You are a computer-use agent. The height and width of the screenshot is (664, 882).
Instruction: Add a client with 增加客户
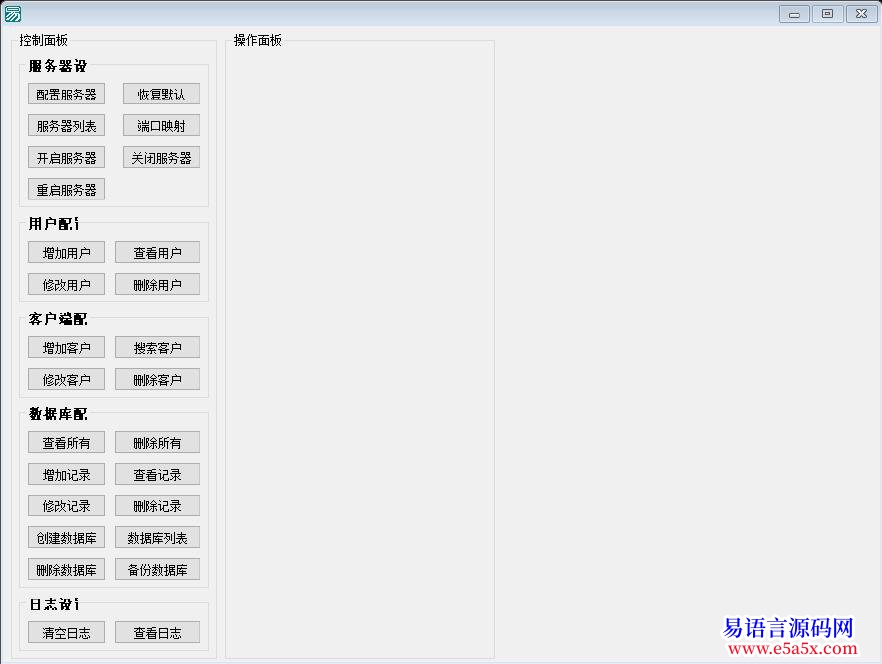66,347
